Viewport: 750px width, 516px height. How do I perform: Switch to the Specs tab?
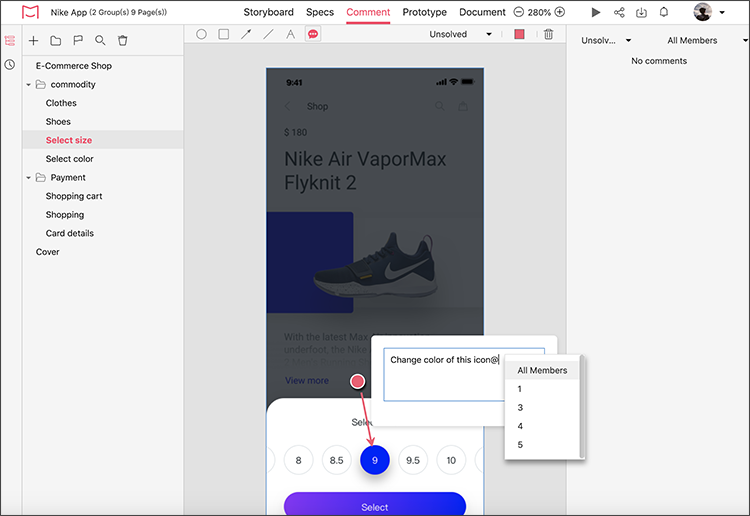point(320,12)
